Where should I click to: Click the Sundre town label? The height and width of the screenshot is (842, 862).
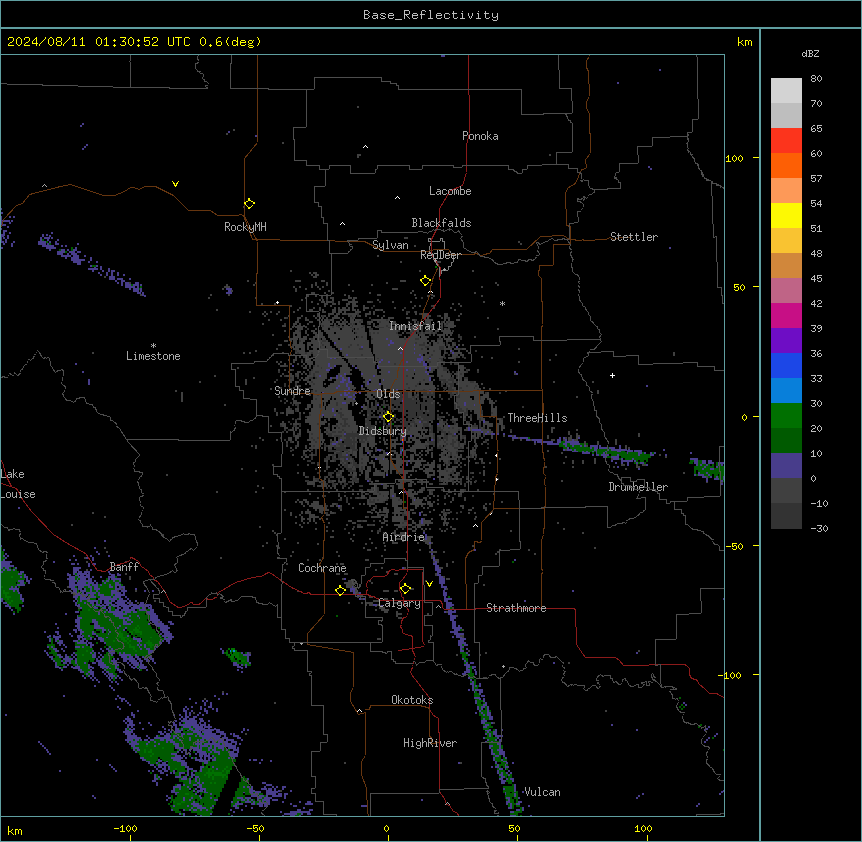coord(292,391)
